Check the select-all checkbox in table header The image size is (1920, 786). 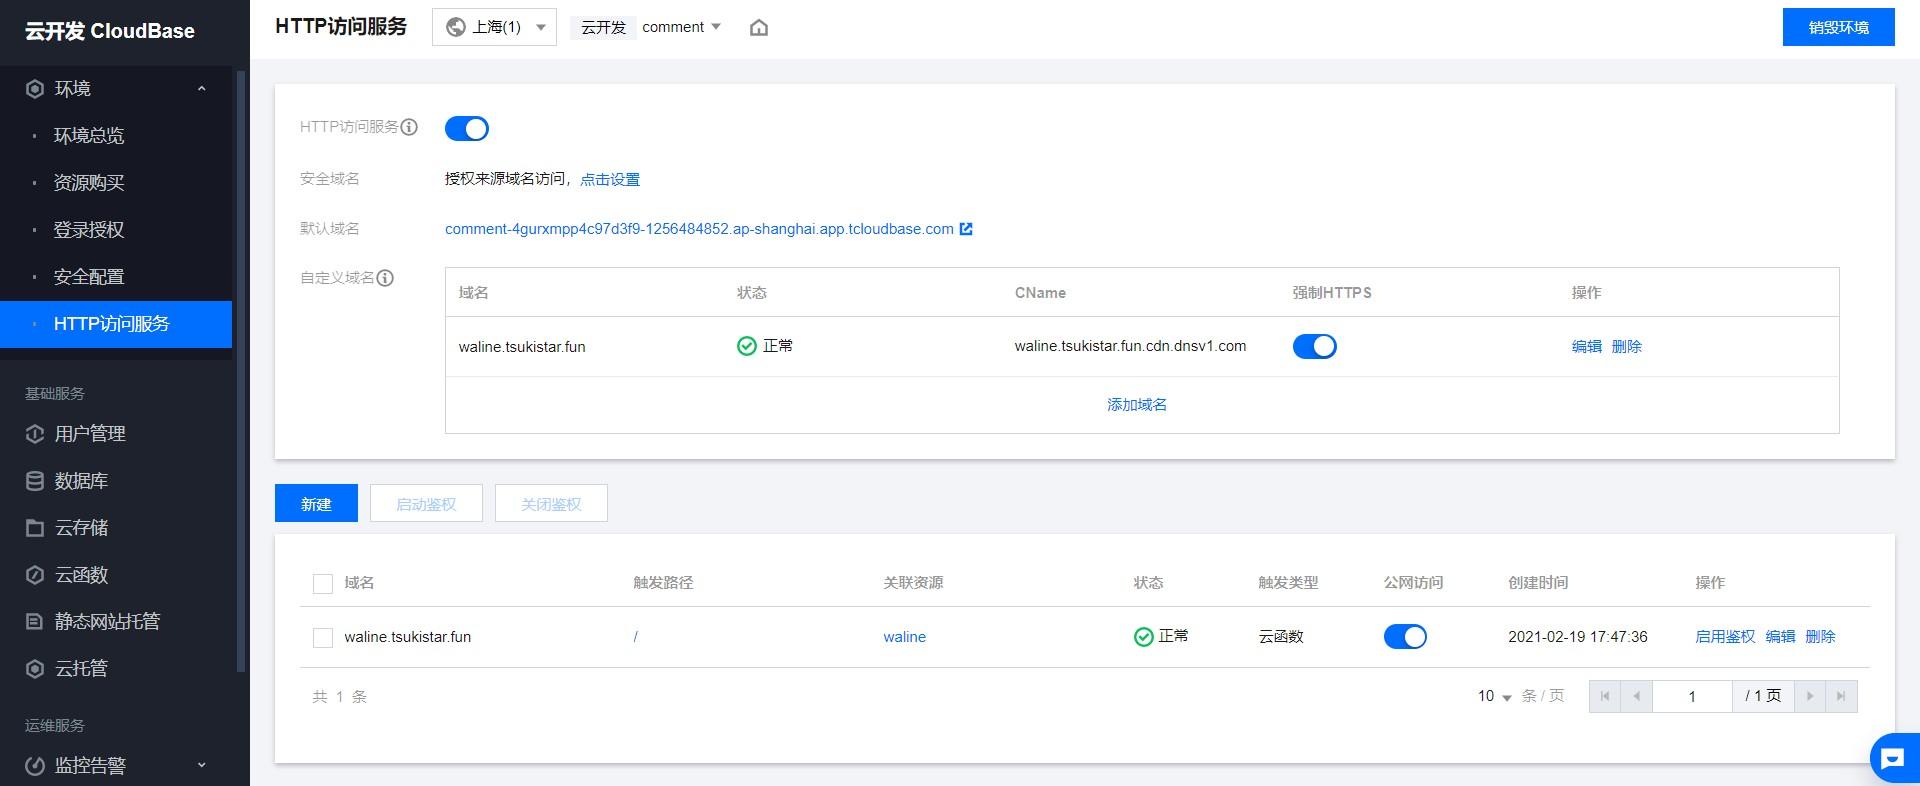pyautogui.click(x=323, y=584)
